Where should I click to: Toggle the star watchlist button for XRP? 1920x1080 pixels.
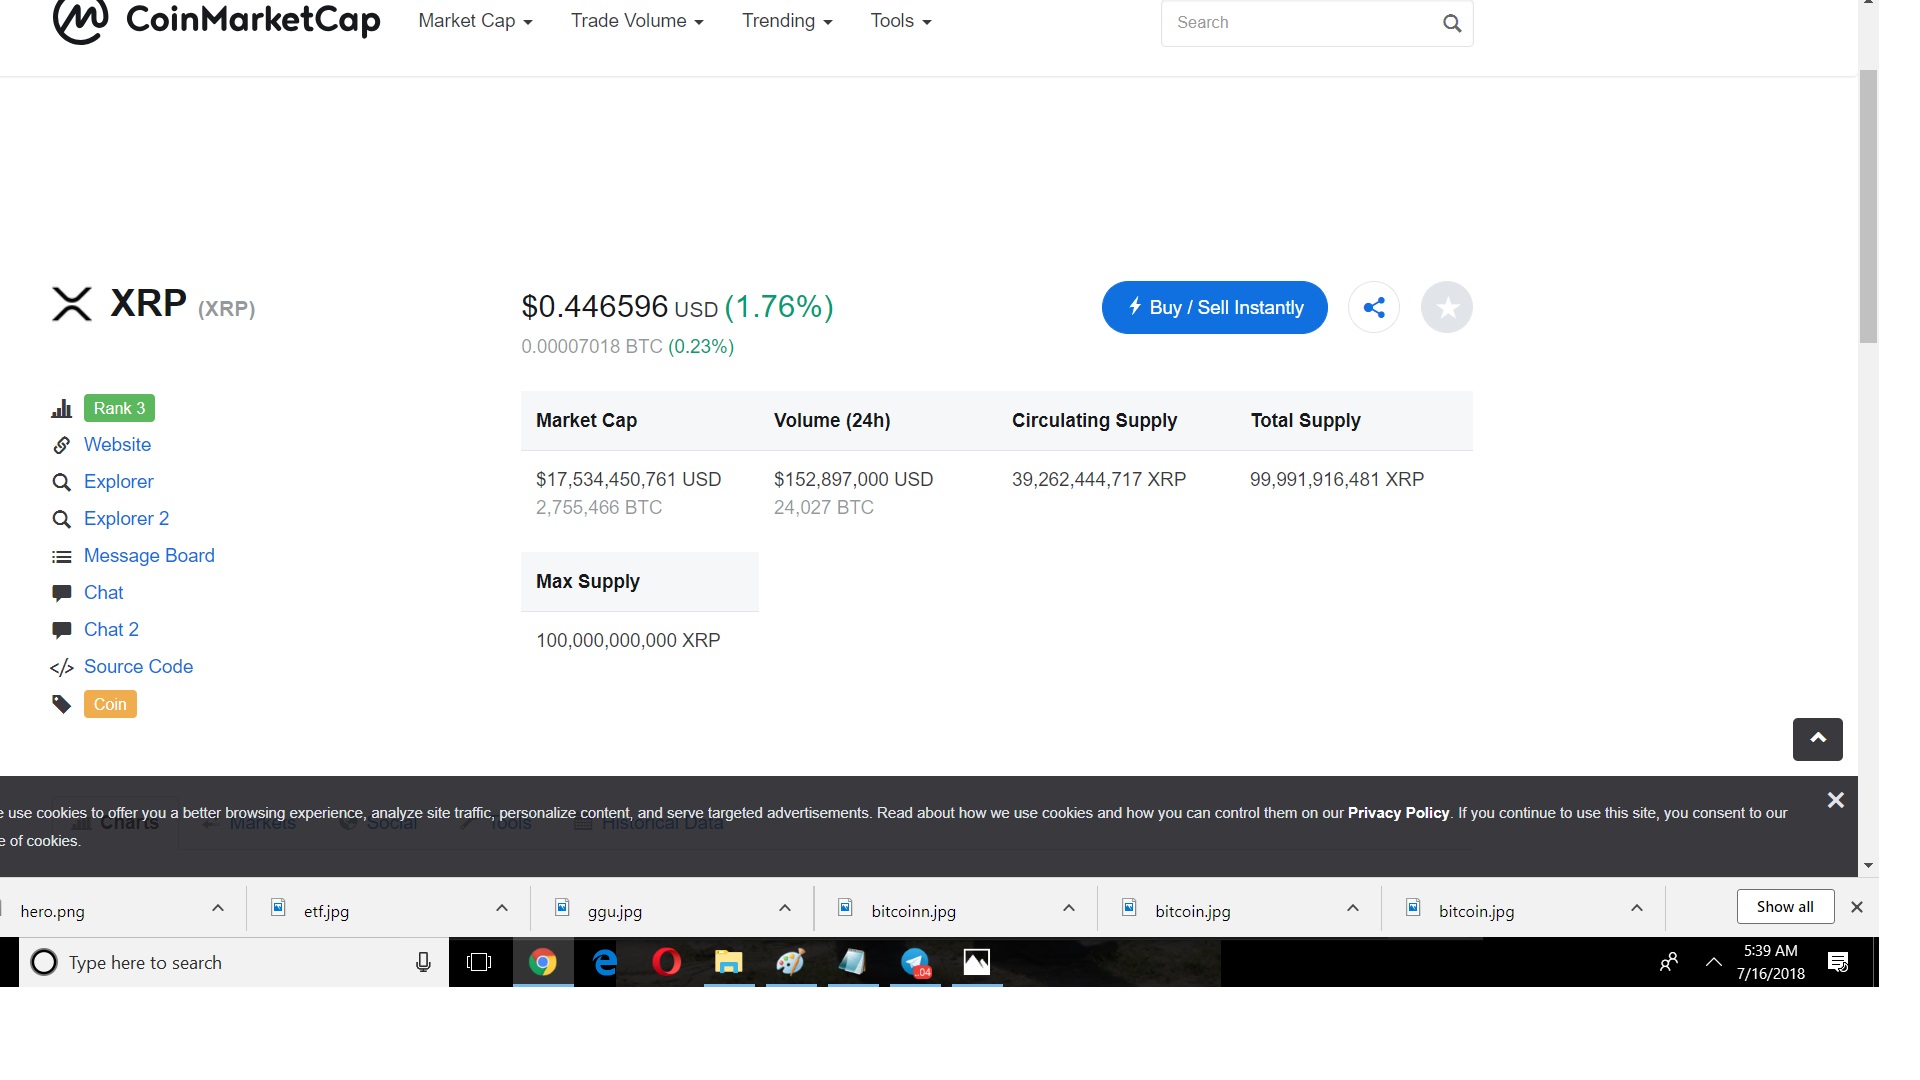pos(1446,308)
